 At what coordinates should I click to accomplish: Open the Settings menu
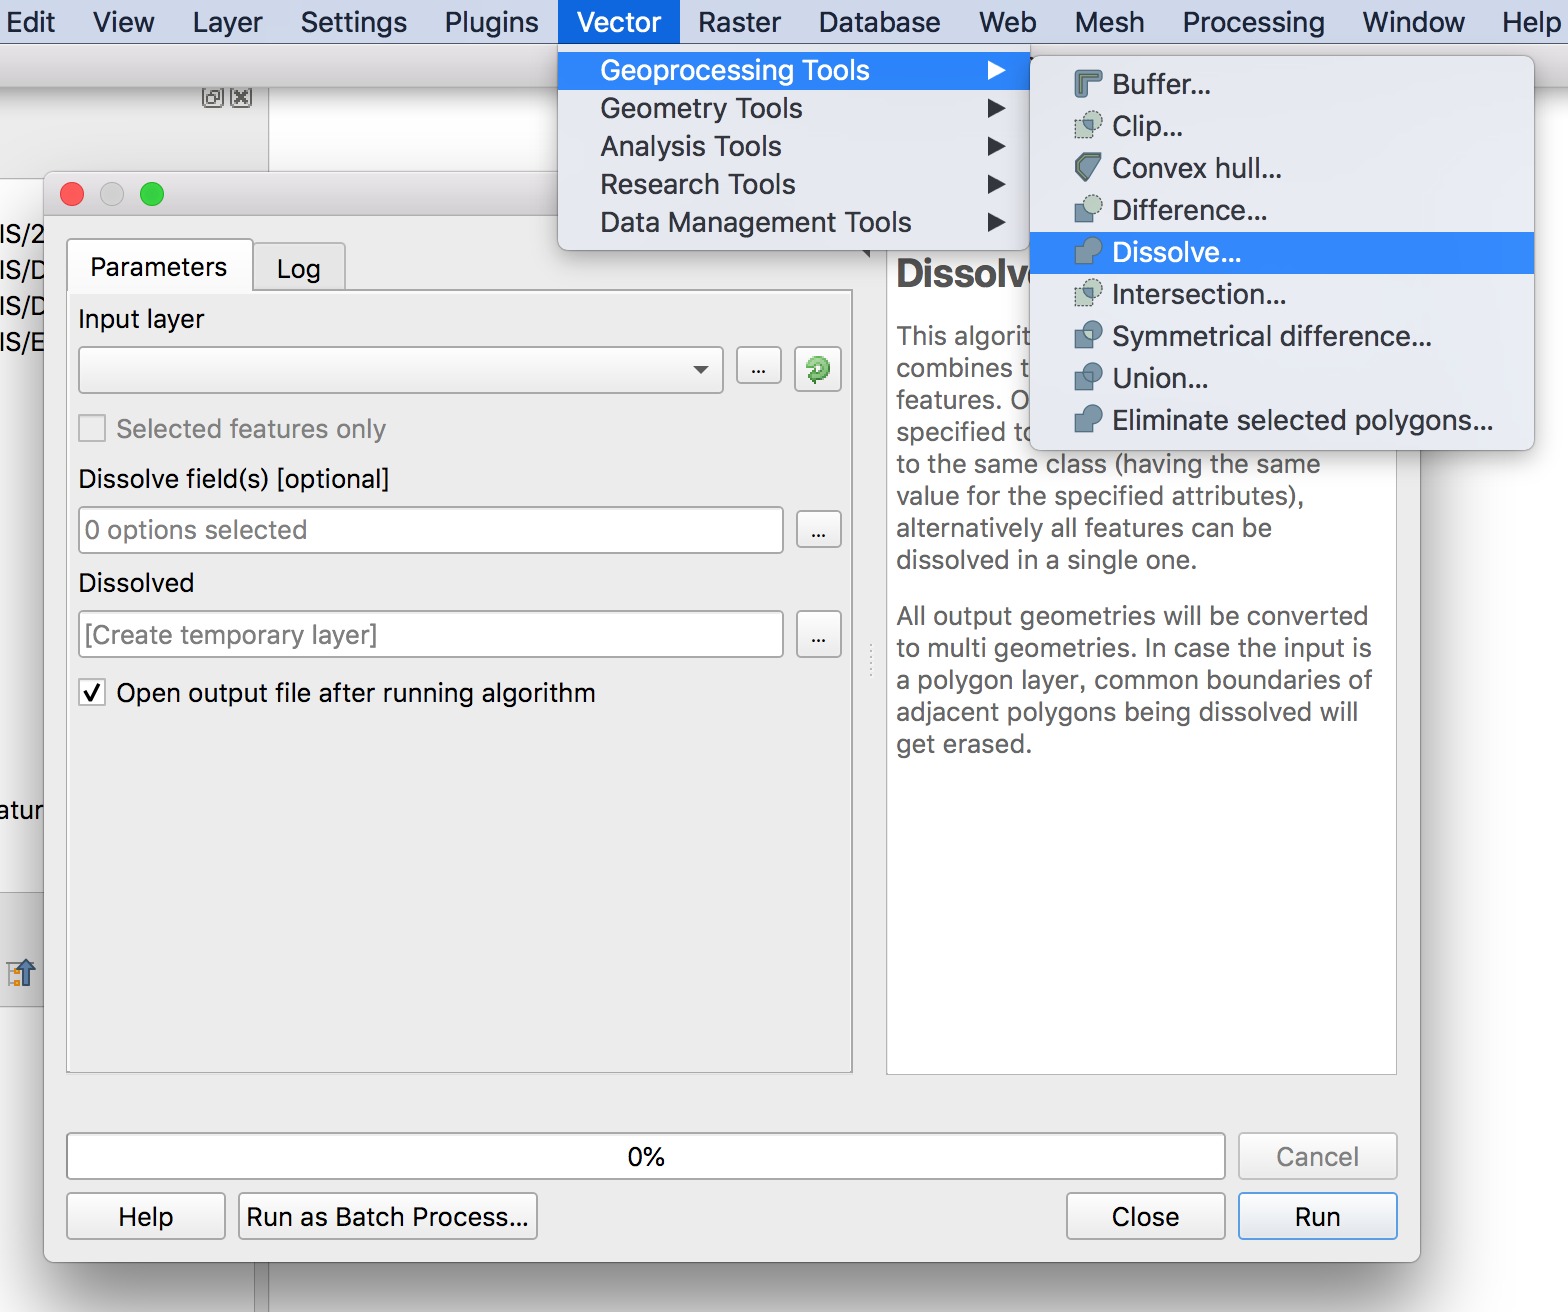click(x=353, y=22)
